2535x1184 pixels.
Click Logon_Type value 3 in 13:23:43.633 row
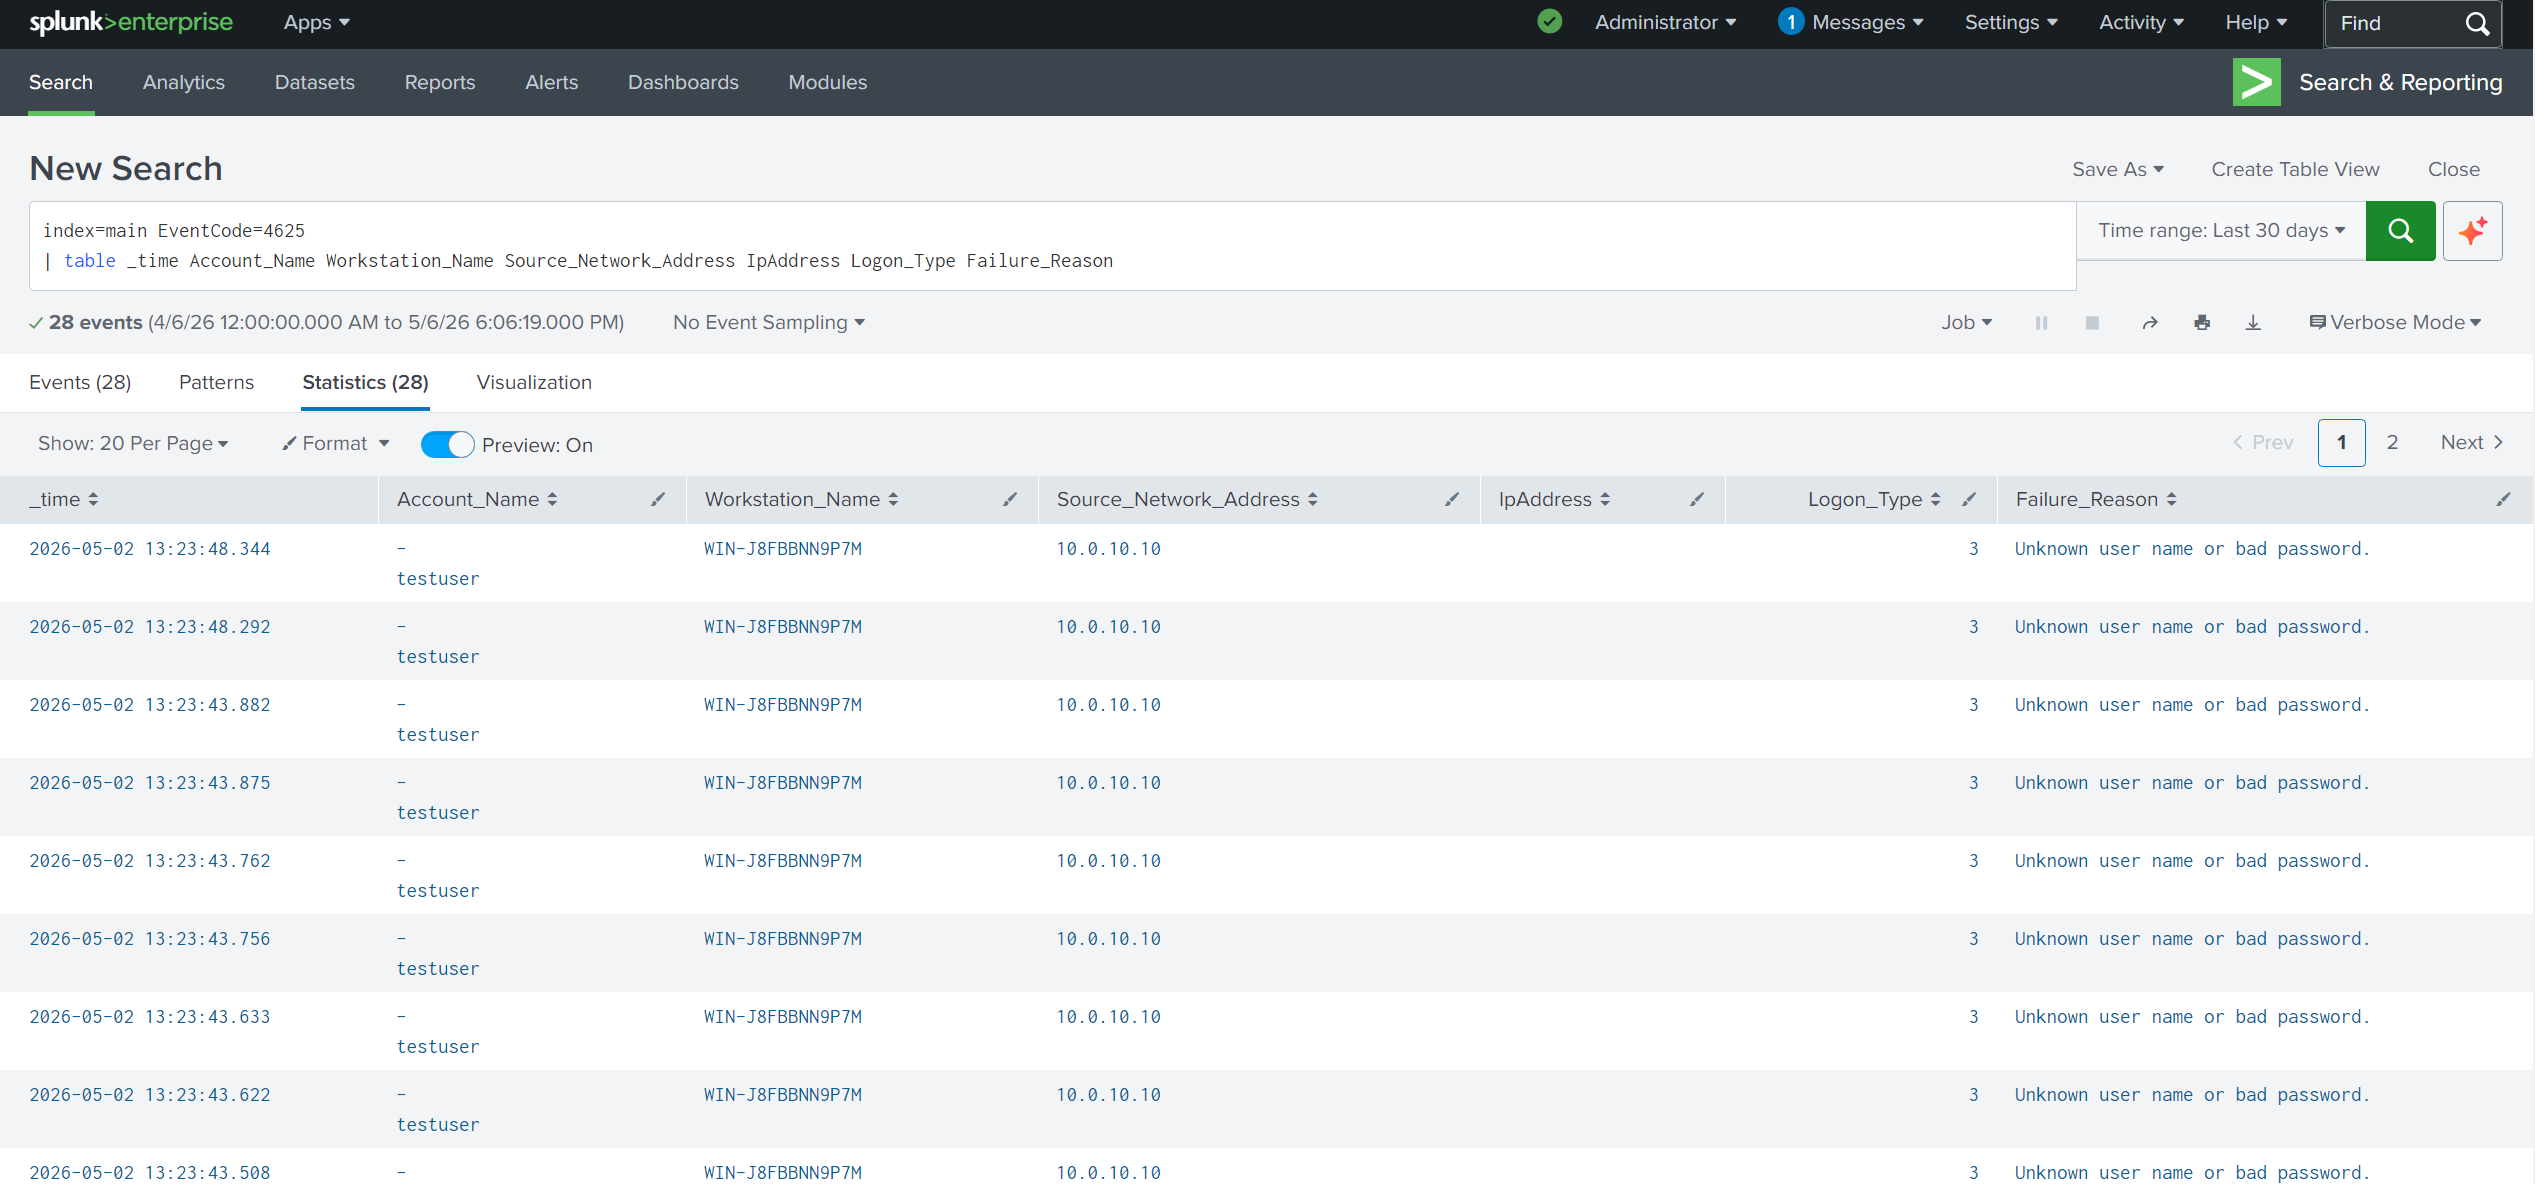1974,1017
